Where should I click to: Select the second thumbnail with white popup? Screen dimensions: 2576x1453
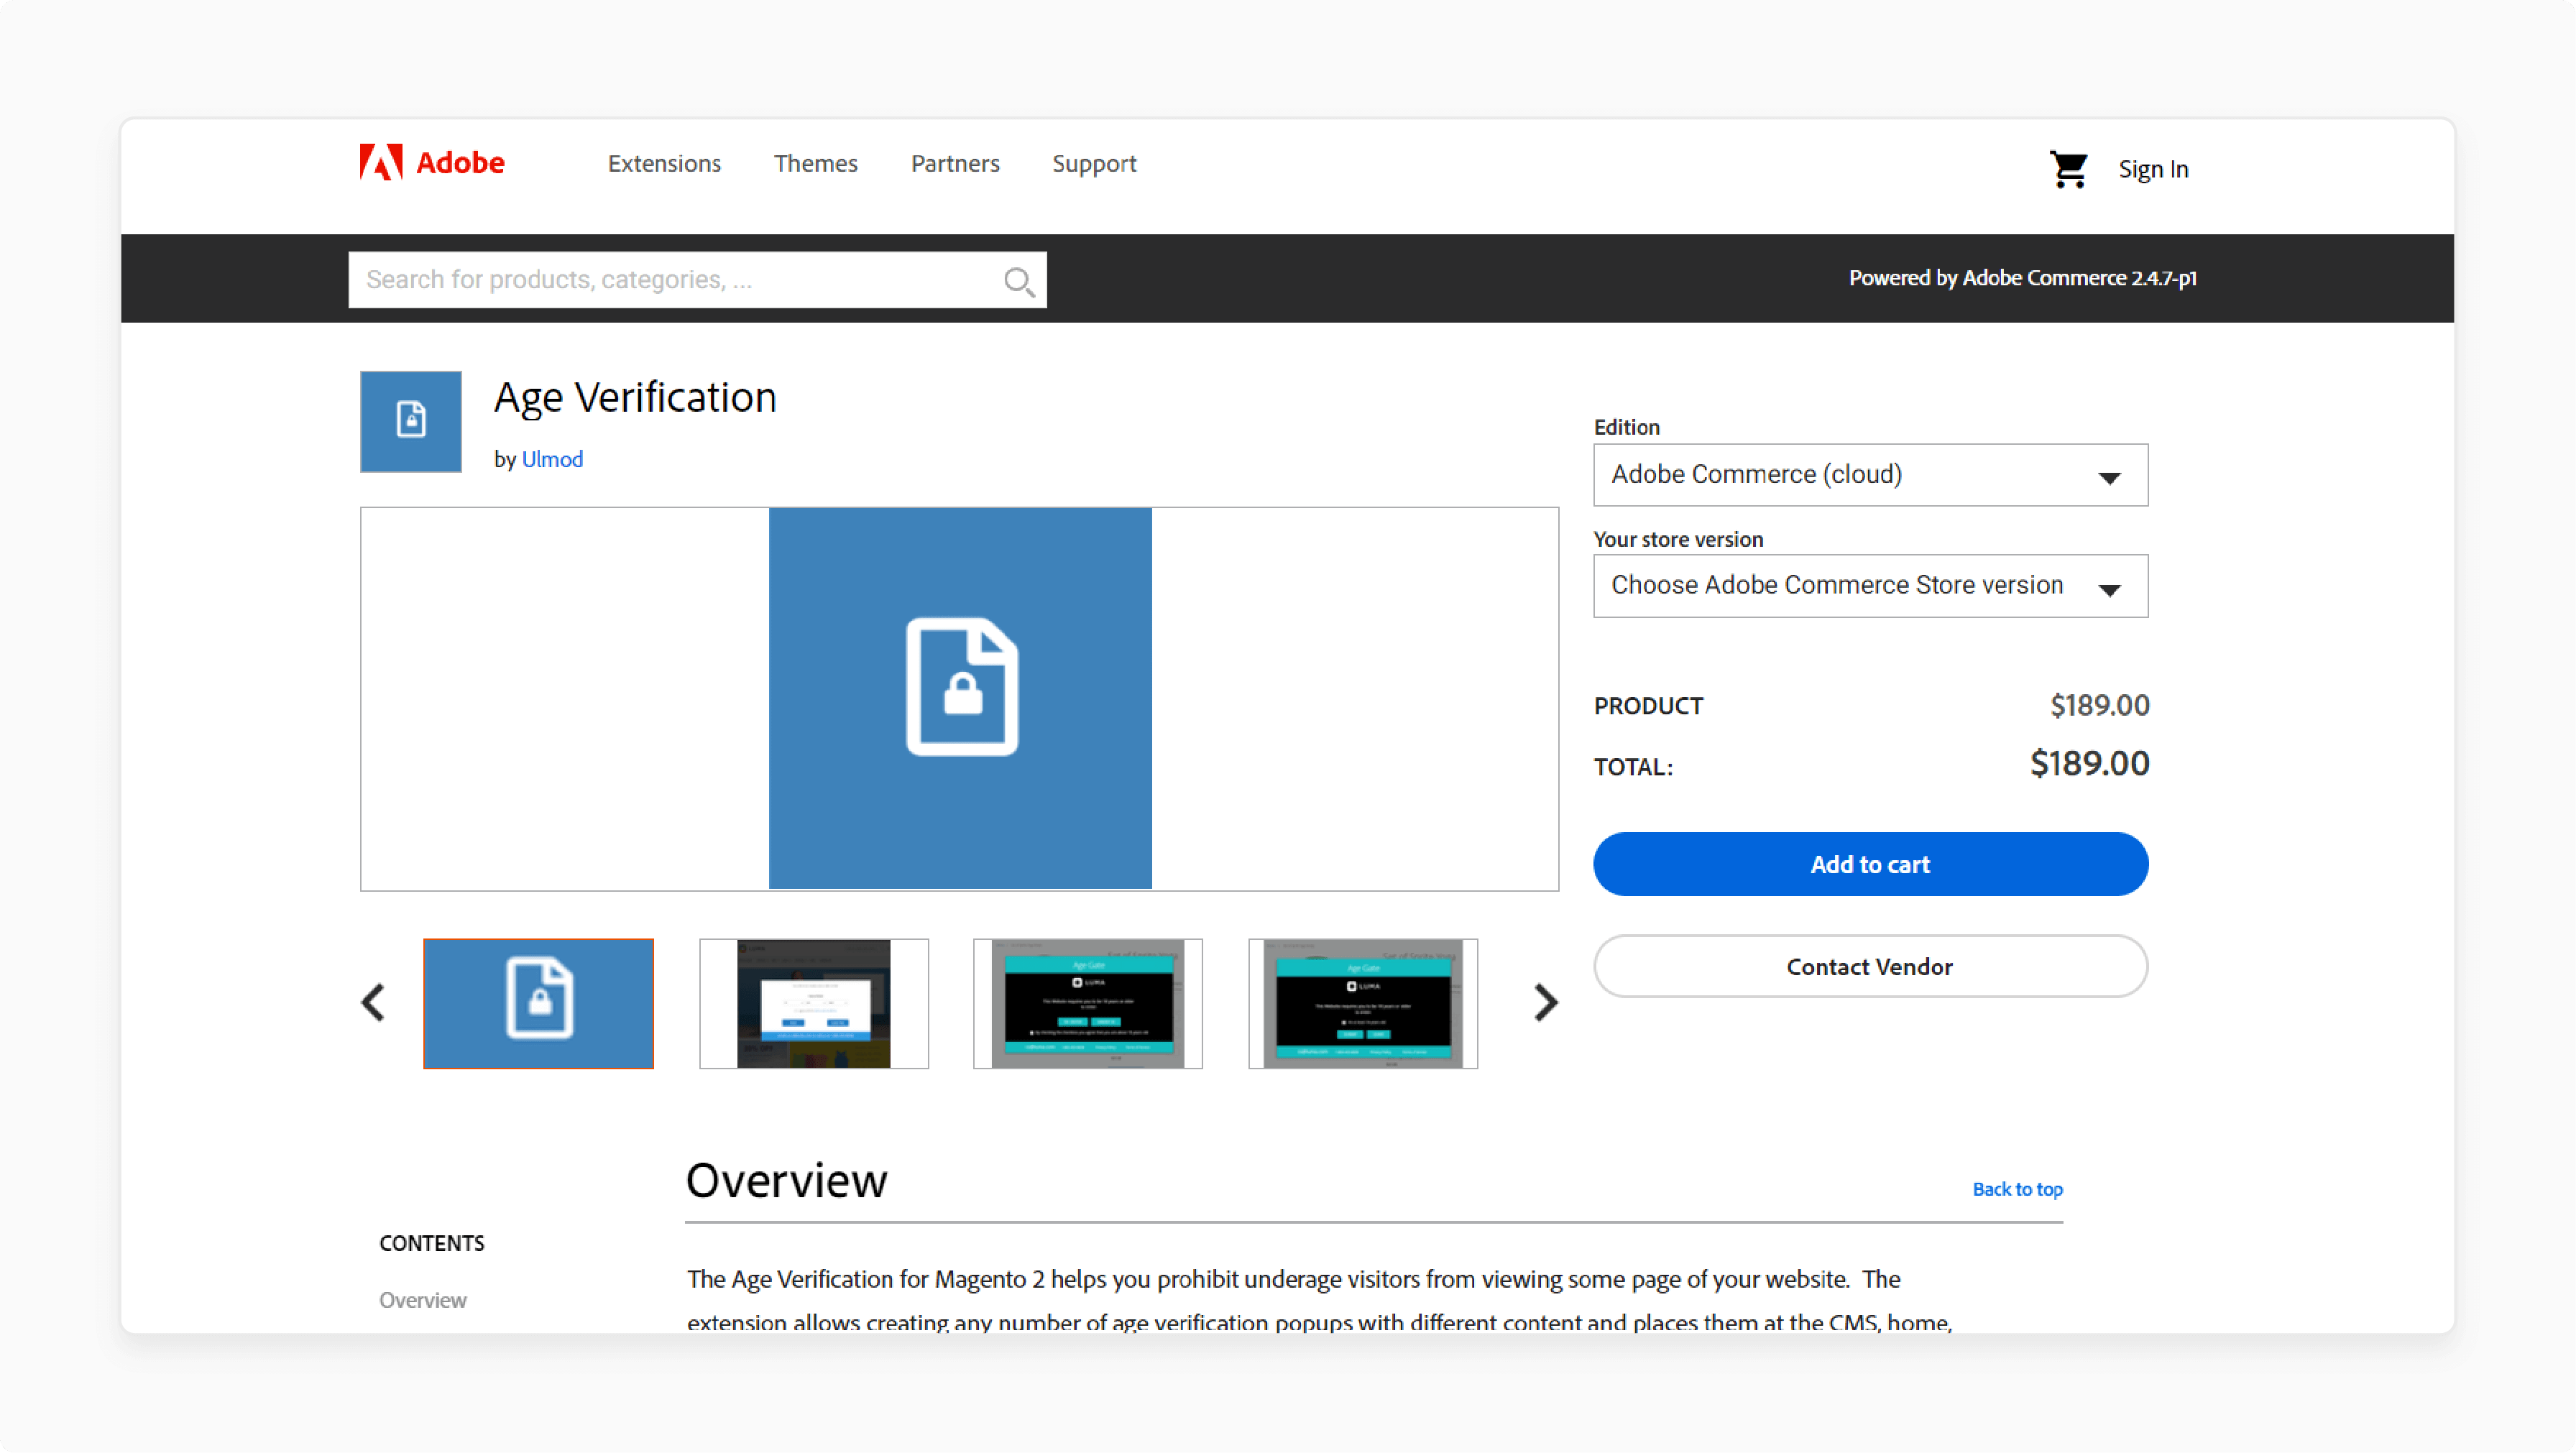[813, 1003]
